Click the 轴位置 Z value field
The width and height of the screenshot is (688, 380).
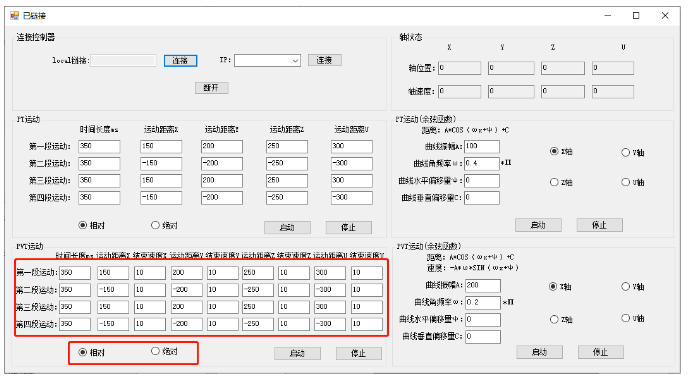[x=563, y=68]
